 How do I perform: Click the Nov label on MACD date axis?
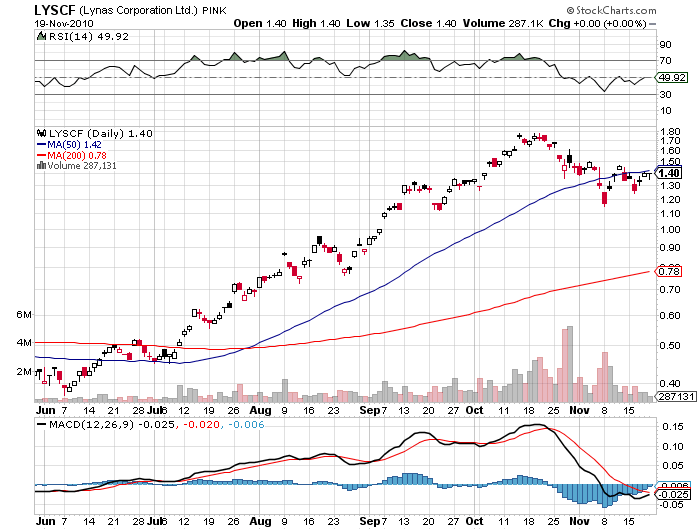point(579,522)
